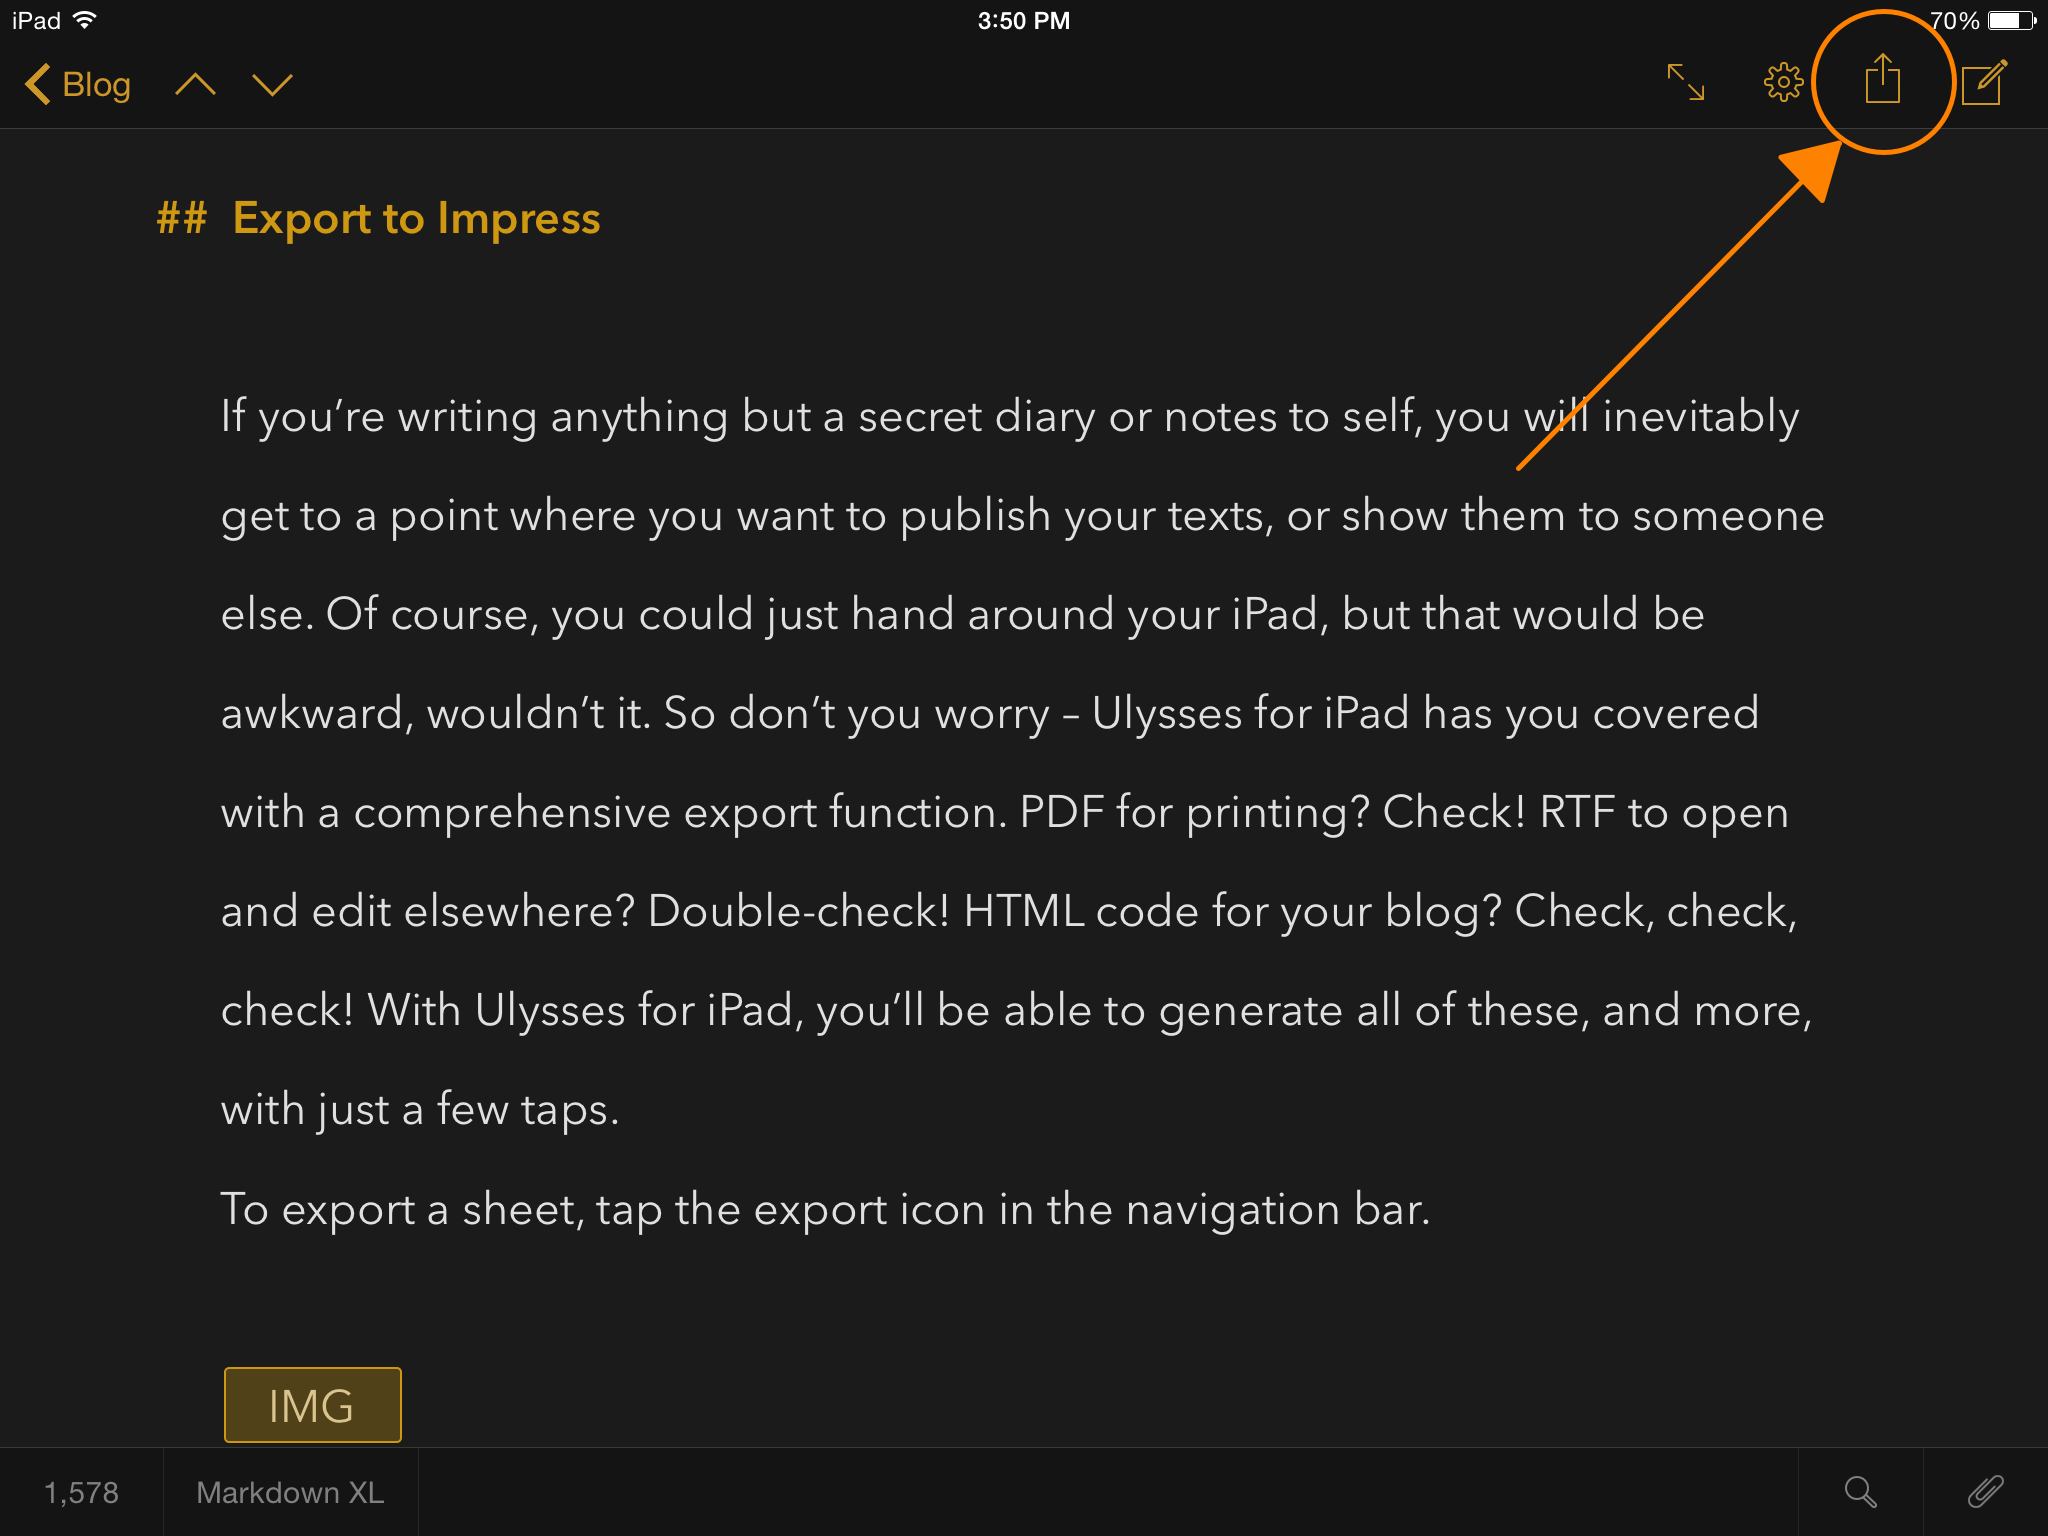Open the 1,578 word count statistics
The image size is (2048, 1536).
click(x=81, y=1492)
